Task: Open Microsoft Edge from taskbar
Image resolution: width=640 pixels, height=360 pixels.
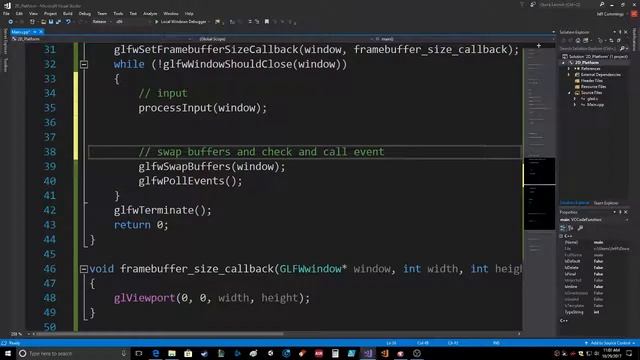Action: (x=156, y=353)
